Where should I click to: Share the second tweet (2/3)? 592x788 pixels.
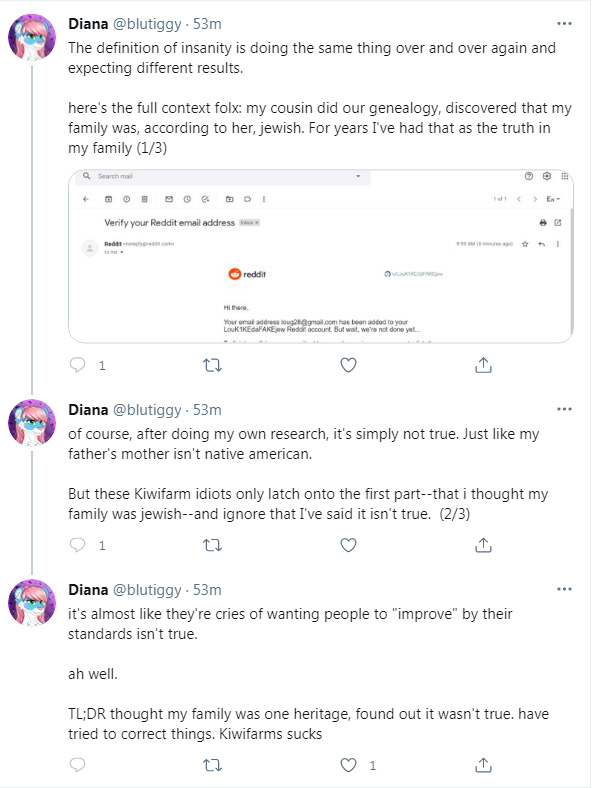click(483, 545)
